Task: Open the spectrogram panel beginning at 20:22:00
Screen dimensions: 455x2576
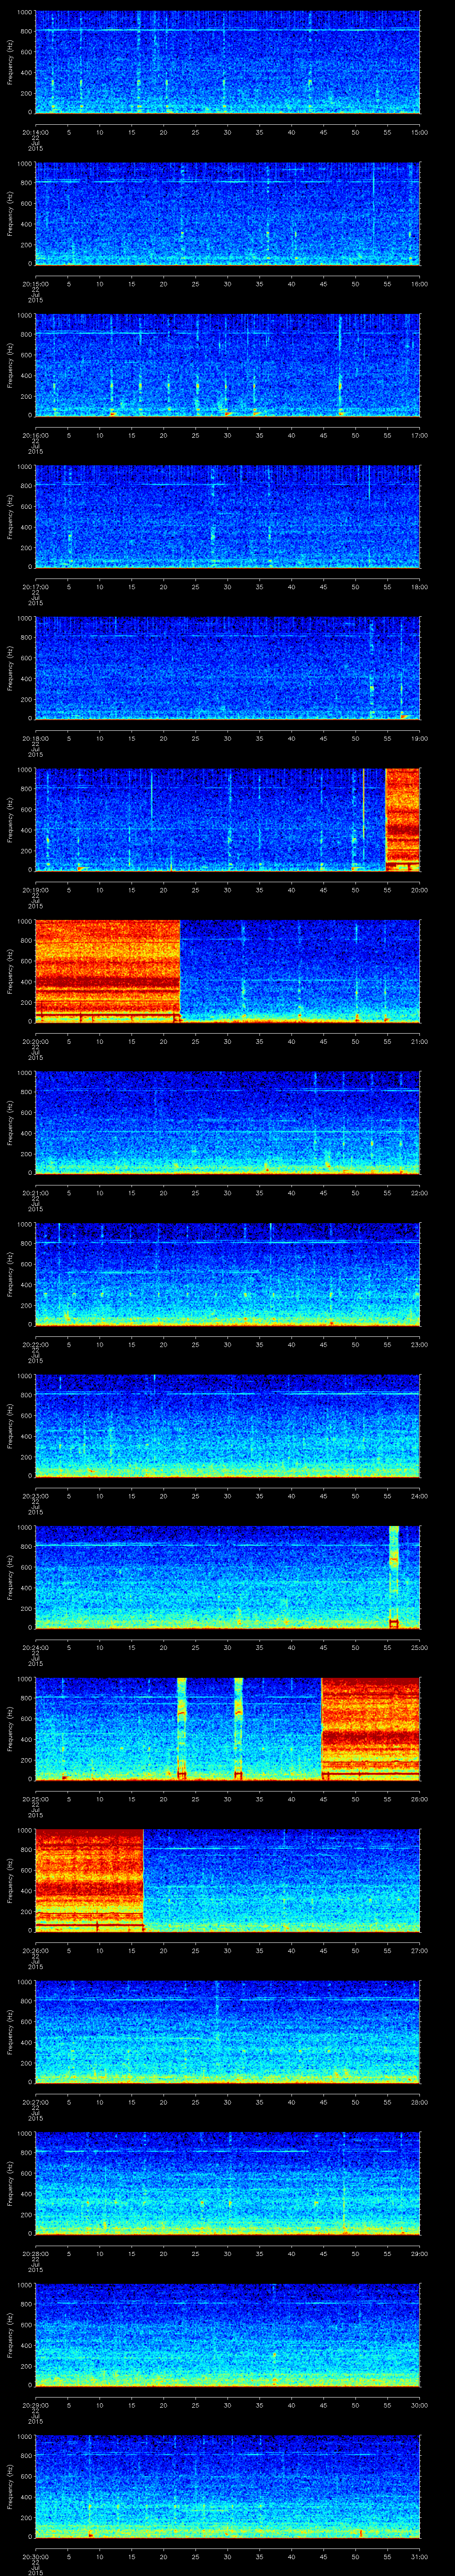Action: click(x=227, y=1273)
